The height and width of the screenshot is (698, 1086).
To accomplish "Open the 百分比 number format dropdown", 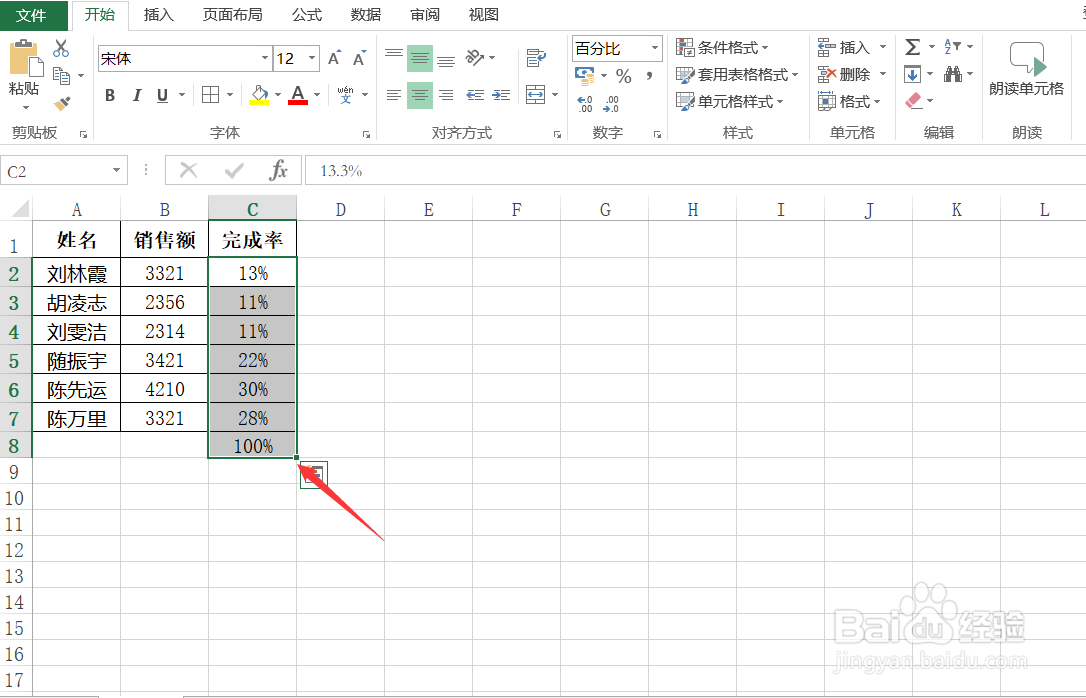I will pos(653,48).
